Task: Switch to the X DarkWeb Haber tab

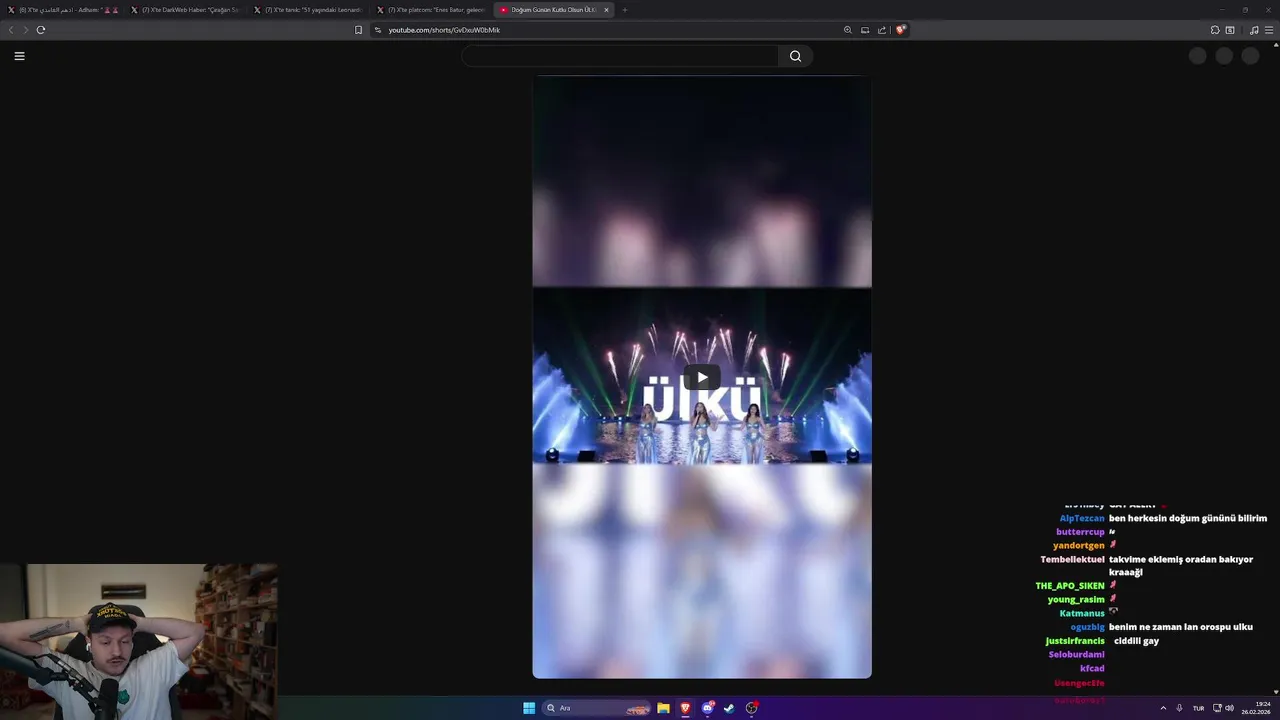Action: point(186,10)
